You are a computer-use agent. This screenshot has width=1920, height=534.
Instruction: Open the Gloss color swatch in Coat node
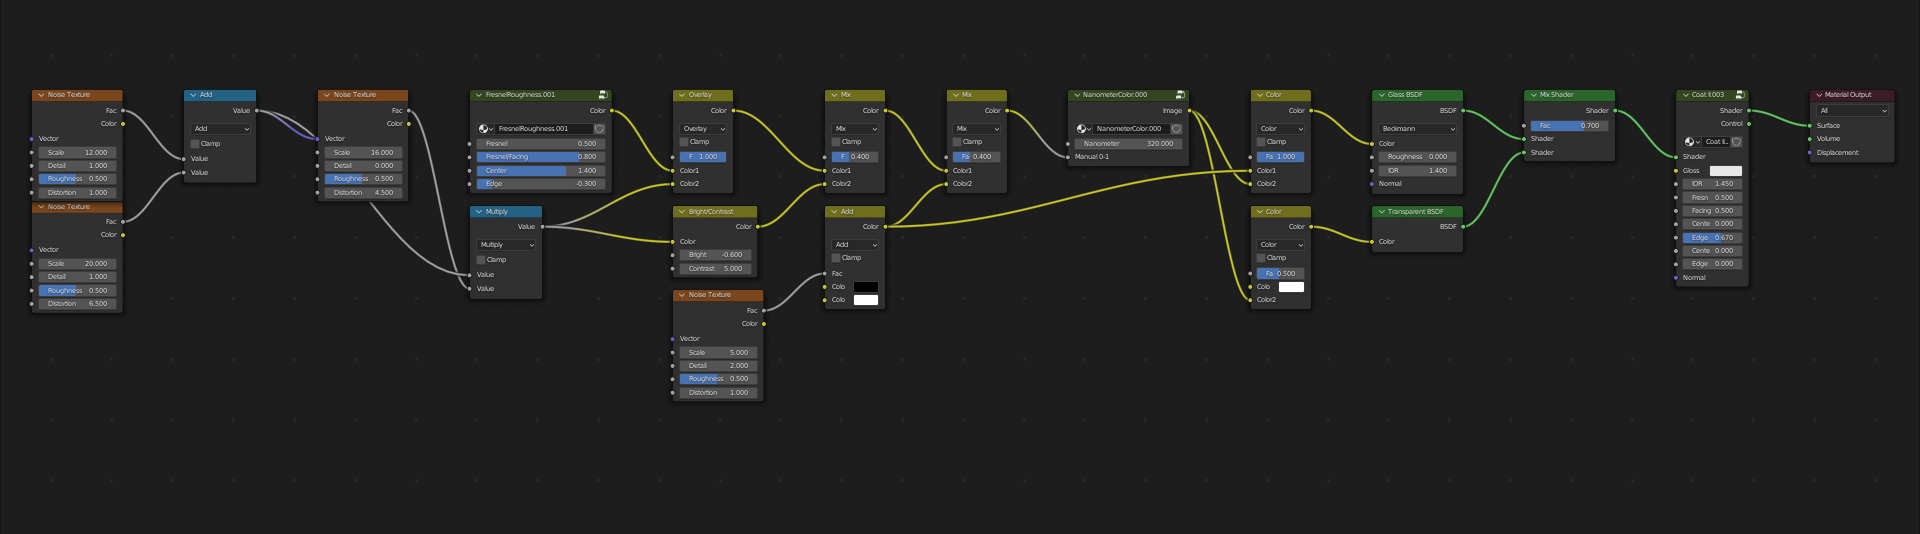click(x=1726, y=171)
